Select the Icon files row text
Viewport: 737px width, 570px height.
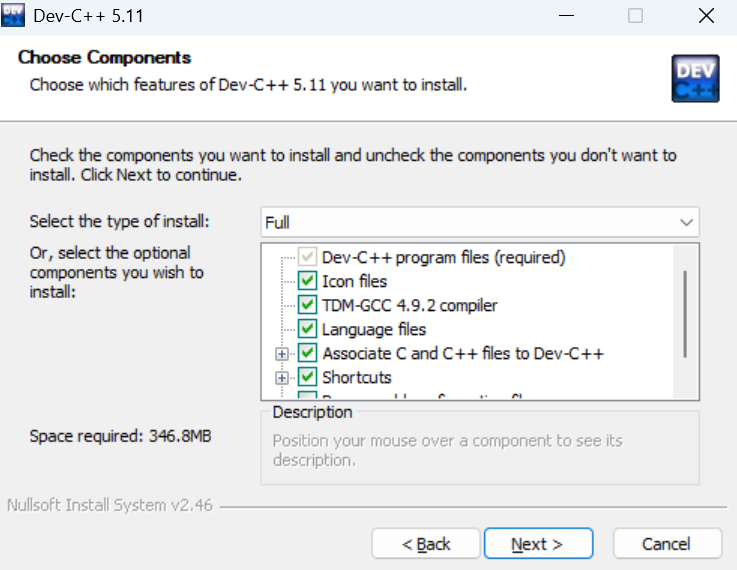[354, 281]
